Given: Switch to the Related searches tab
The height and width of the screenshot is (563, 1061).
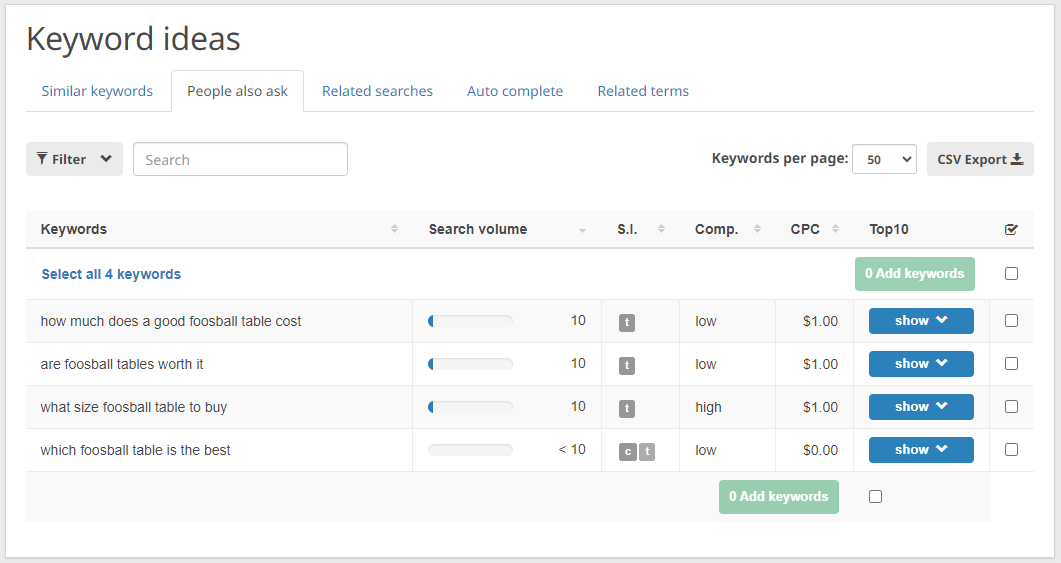Looking at the screenshot, I should point(377,91).
